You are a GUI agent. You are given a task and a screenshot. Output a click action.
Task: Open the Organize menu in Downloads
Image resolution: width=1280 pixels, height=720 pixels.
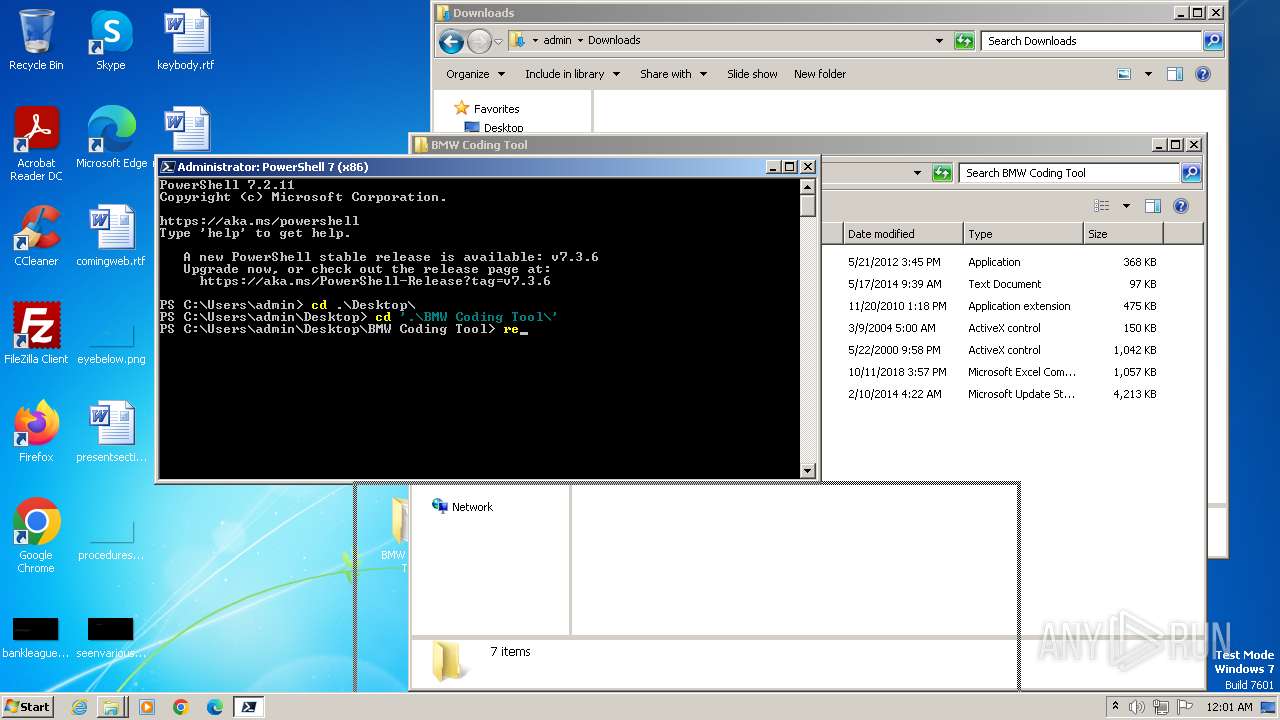[474, 74]
